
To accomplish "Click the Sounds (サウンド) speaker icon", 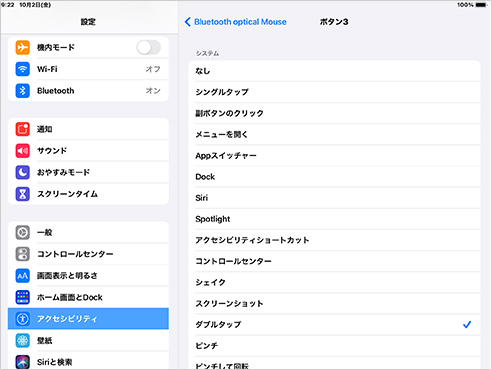I will pyautogui.click(x=23, y=151).
